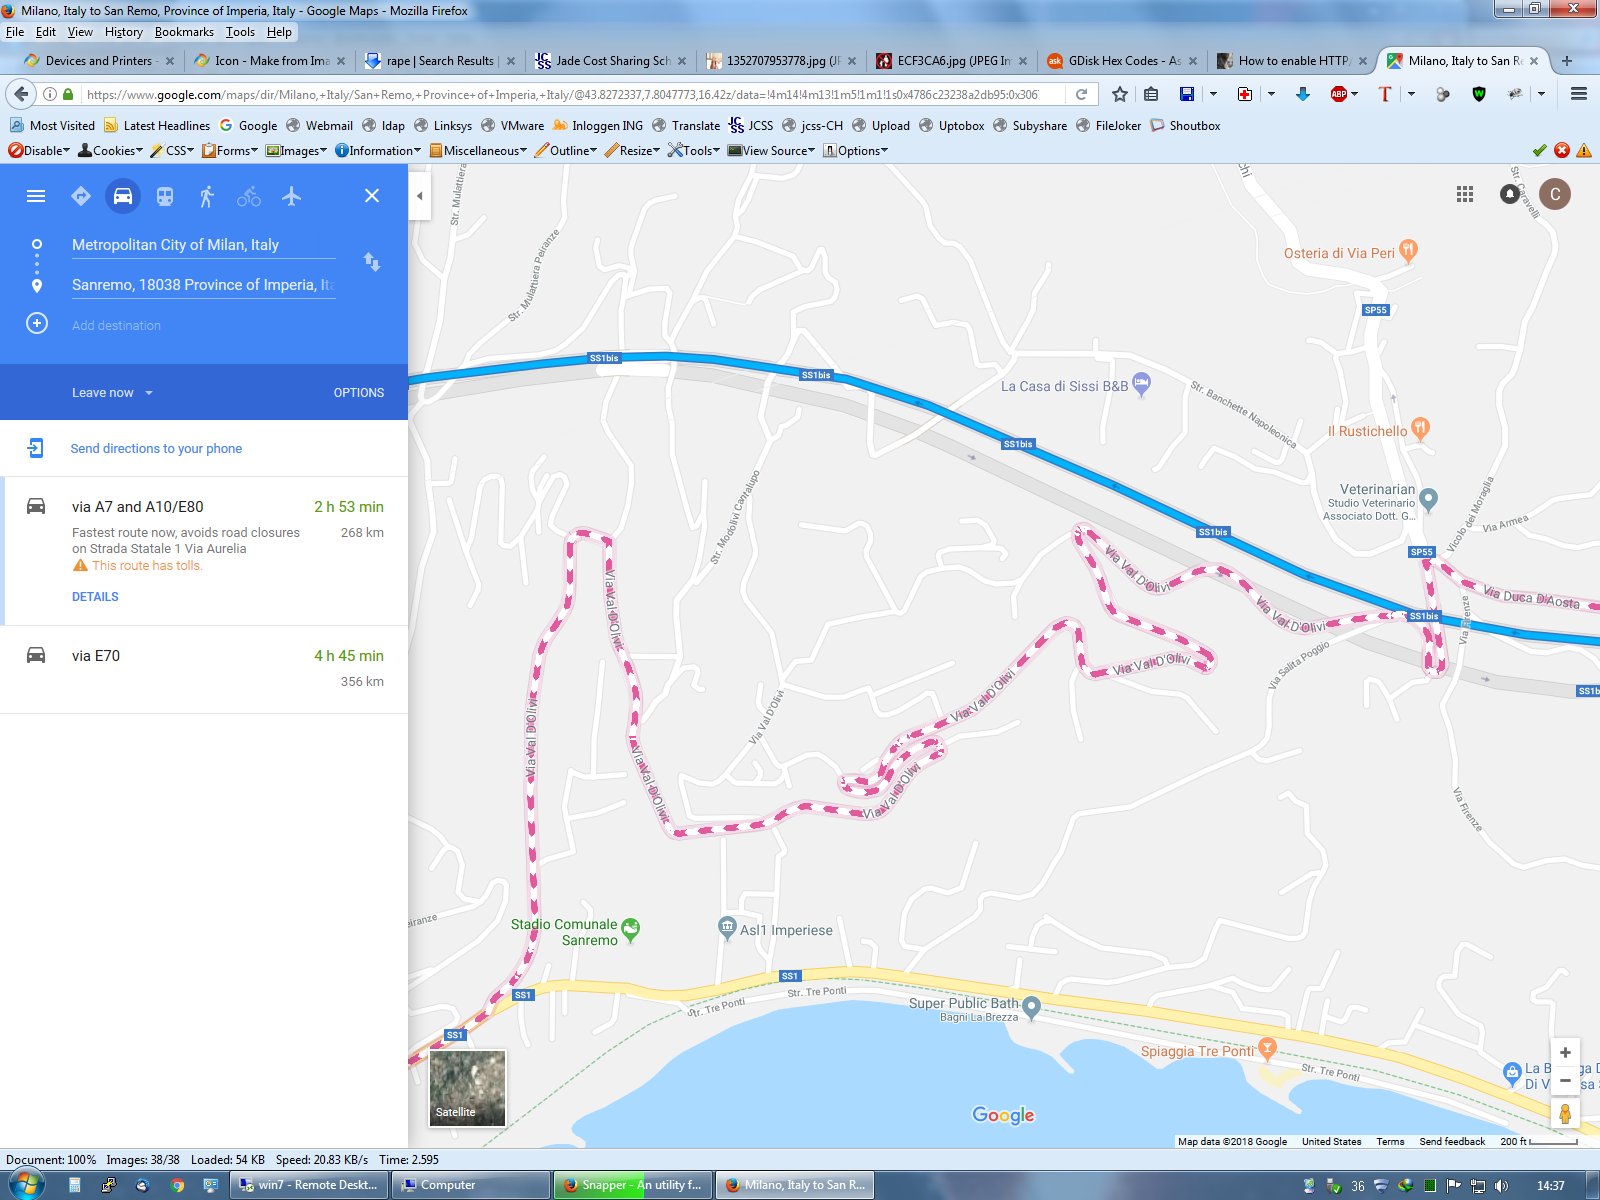Click the Adblock Plus toolbar icon
The image size is (1600, 1200).
click(x=1339, y=94)
